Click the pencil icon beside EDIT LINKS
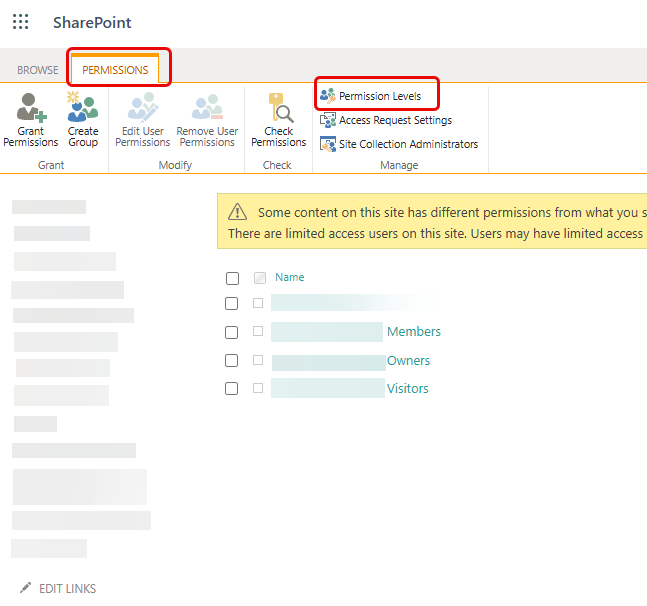This screenshot has height=606, width=647. [x=26, y=587]
